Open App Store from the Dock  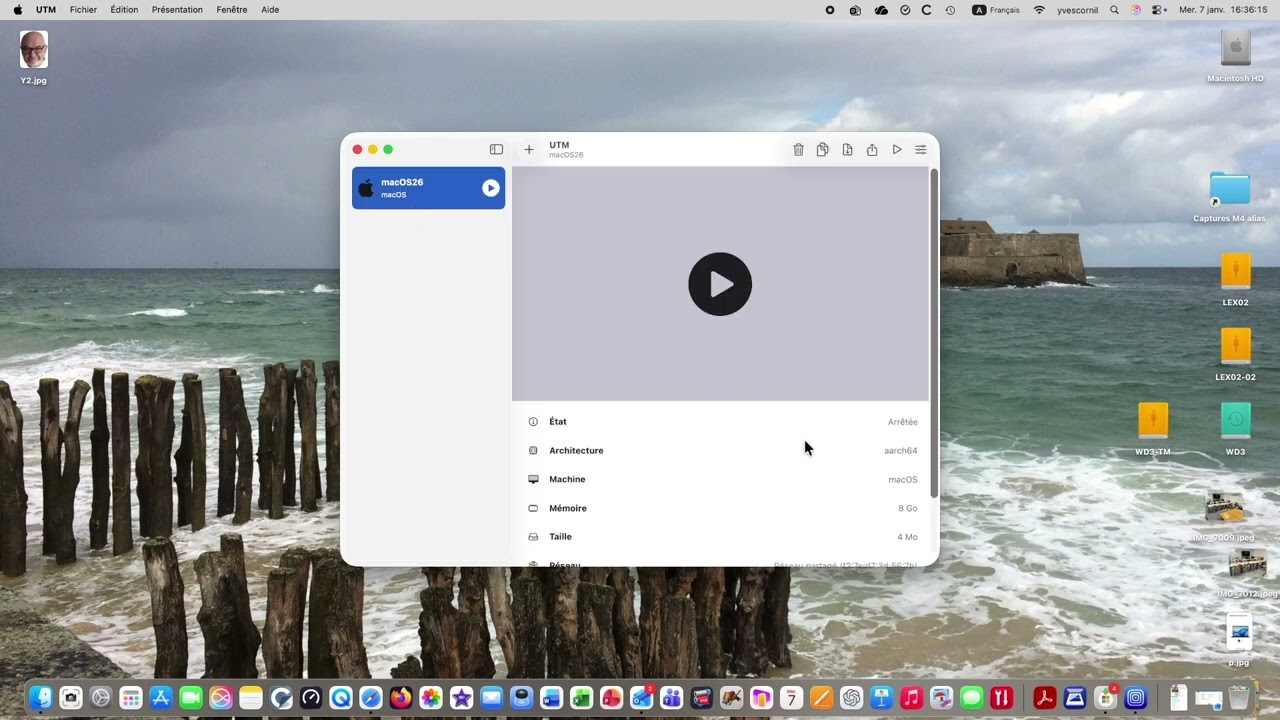coord(160,698)
